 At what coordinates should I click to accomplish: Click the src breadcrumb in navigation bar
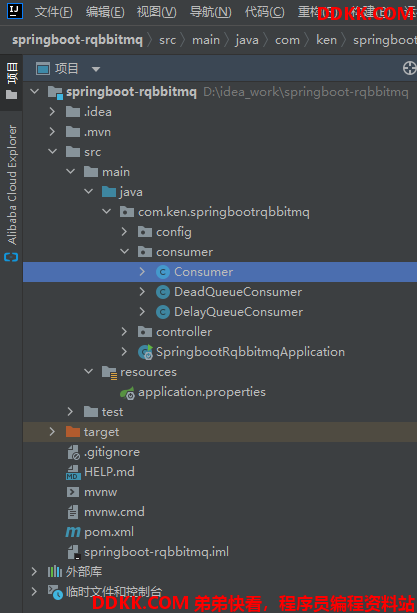(x=167, y=40)
